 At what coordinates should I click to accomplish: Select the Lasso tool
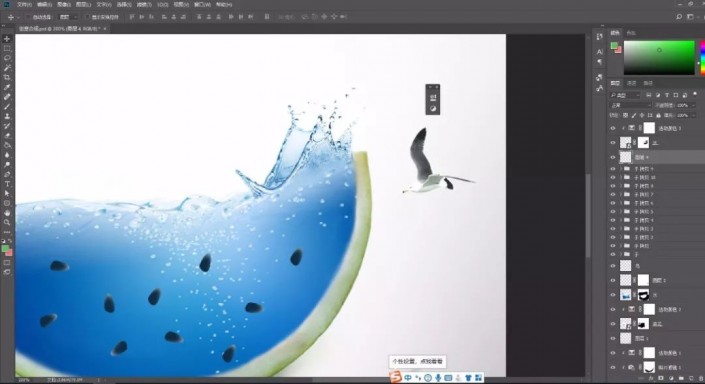7,58
